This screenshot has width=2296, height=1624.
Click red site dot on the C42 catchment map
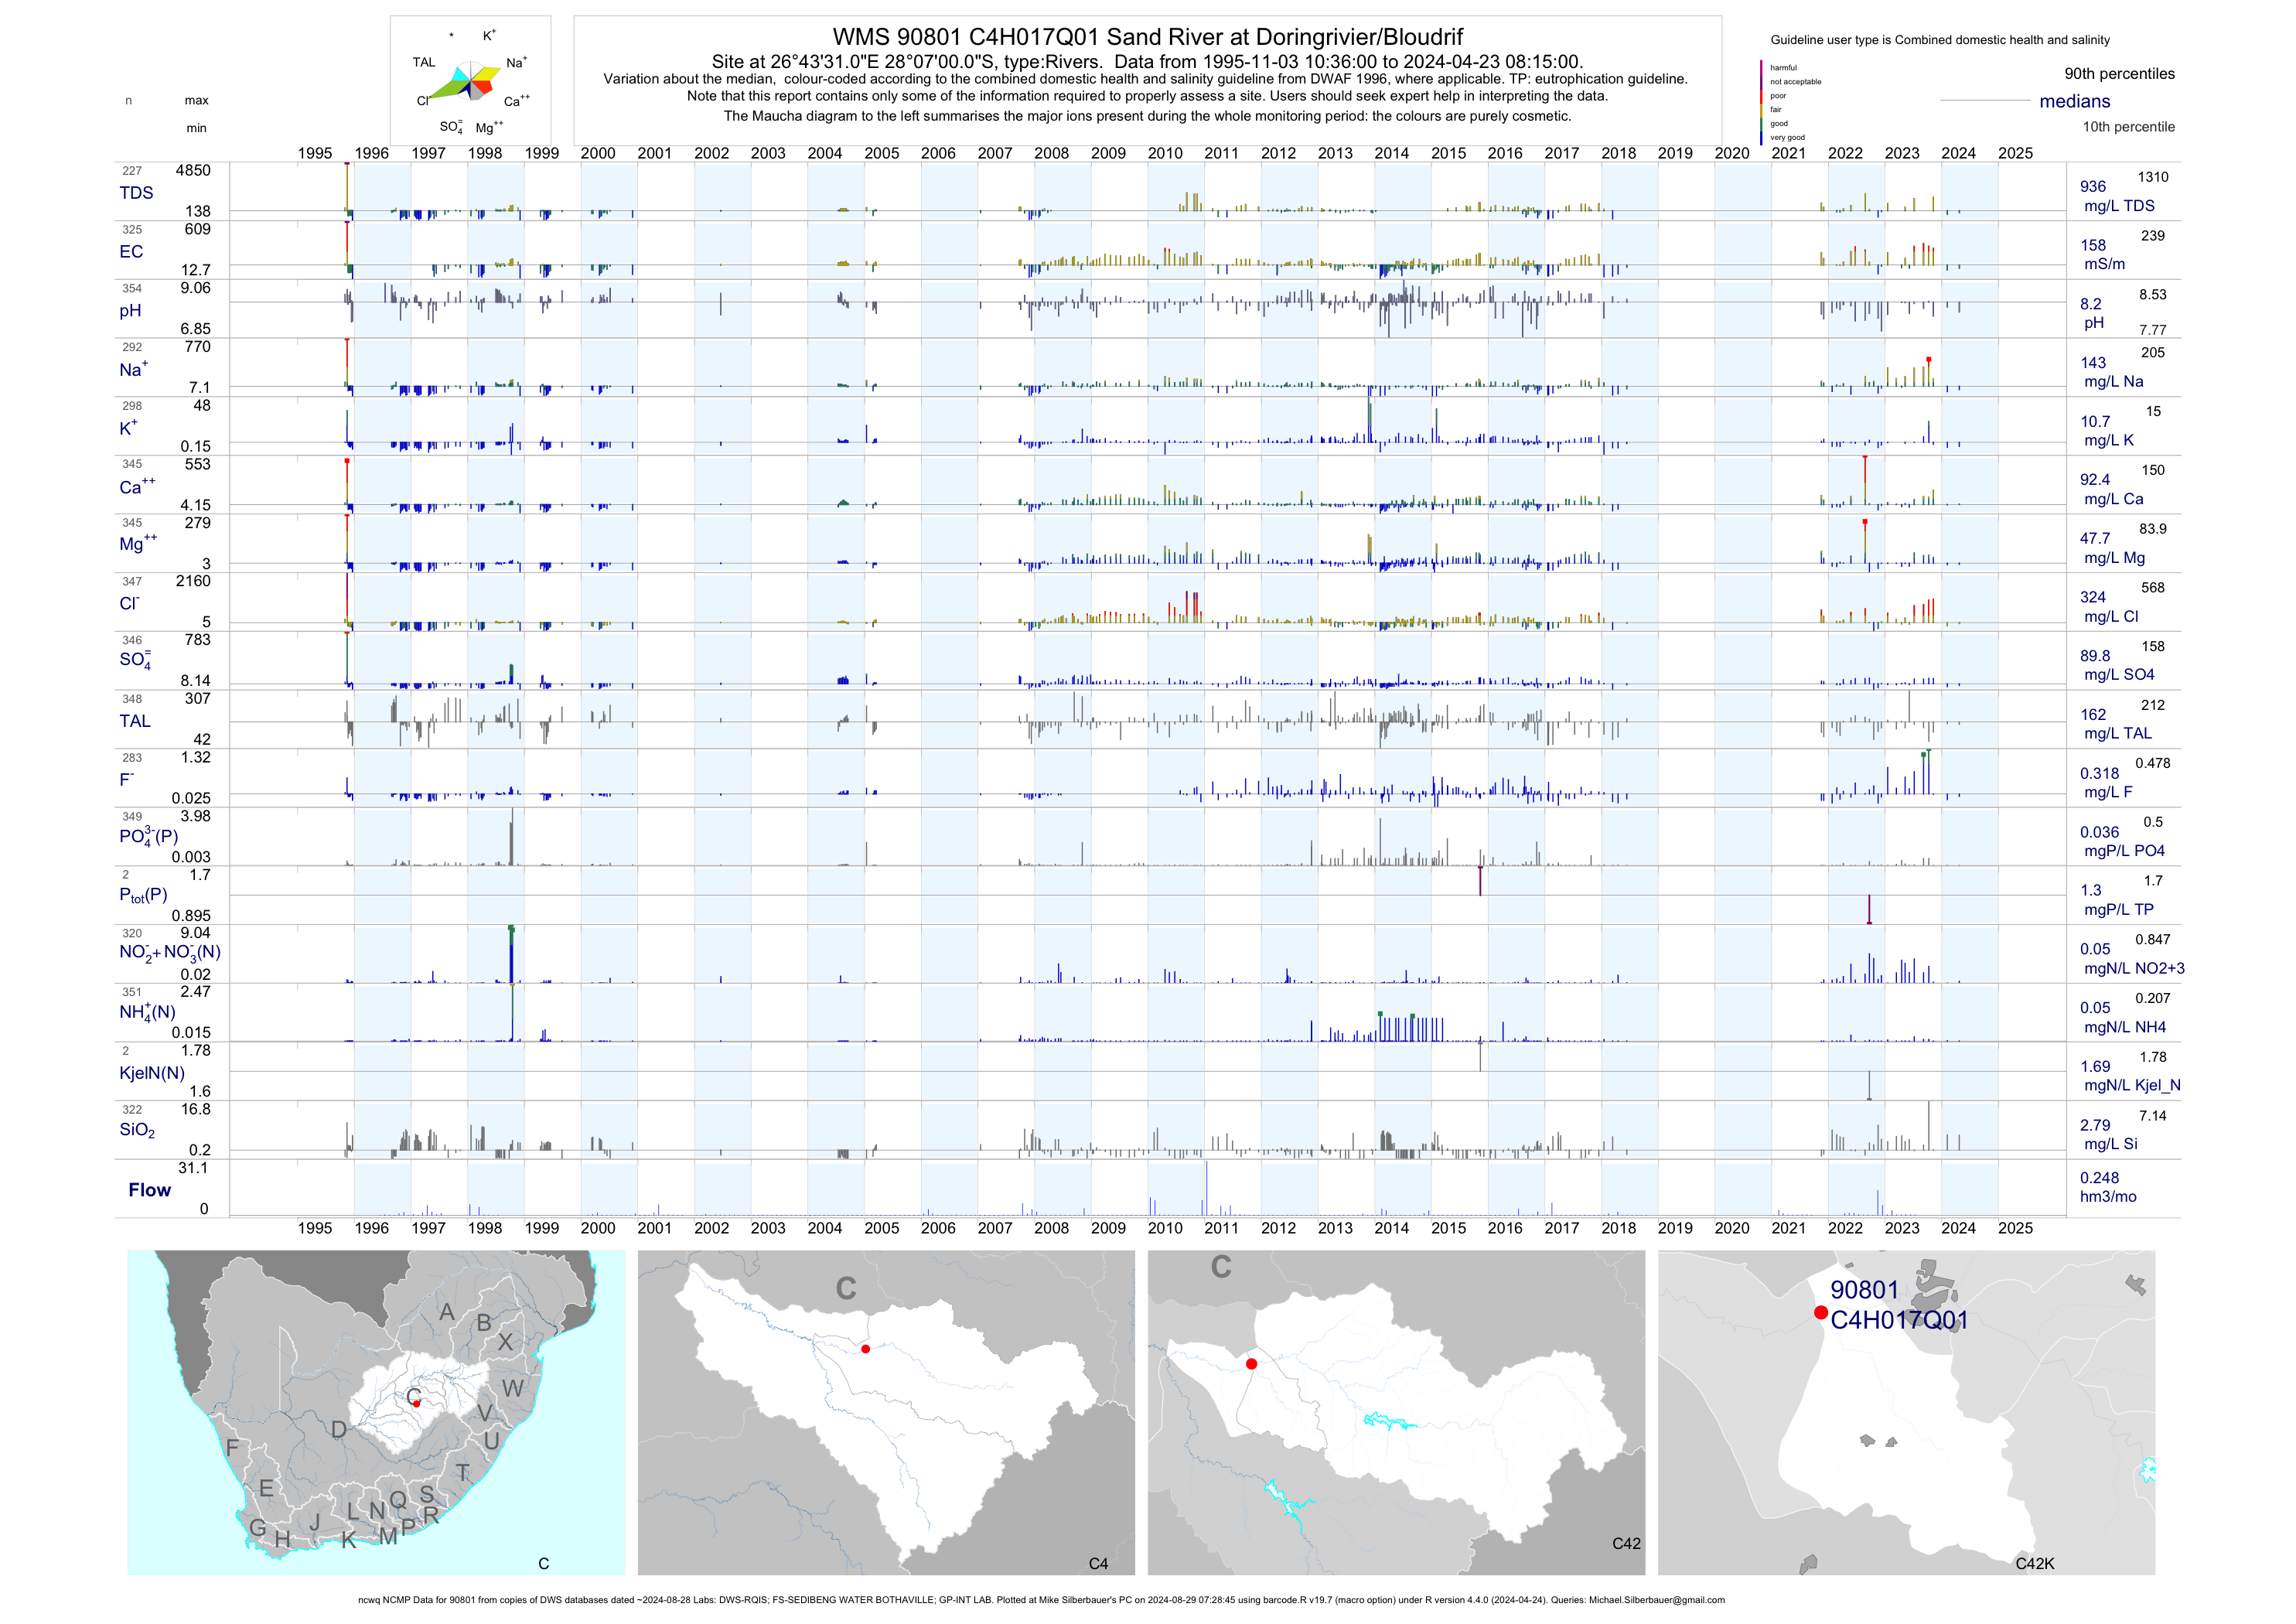tap(1251, 1363)
